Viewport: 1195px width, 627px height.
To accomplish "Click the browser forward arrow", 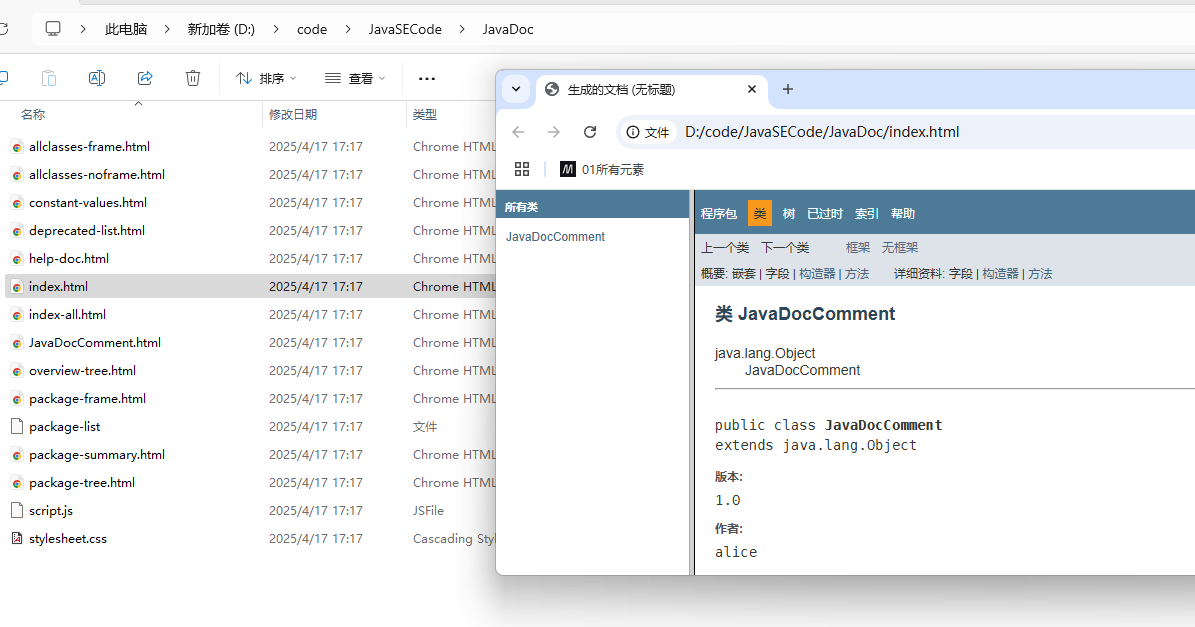I will pos(554,132).
